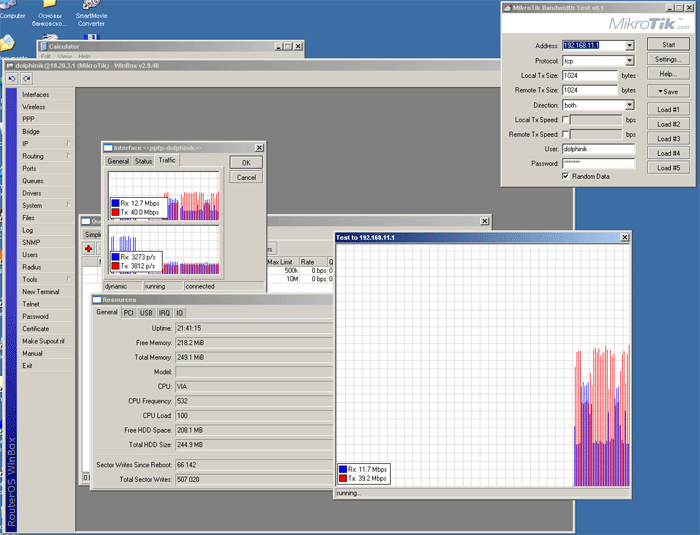Switch to the IO tab in Resources
Viewport: 700px width, 535px height.
pos(179,313)
